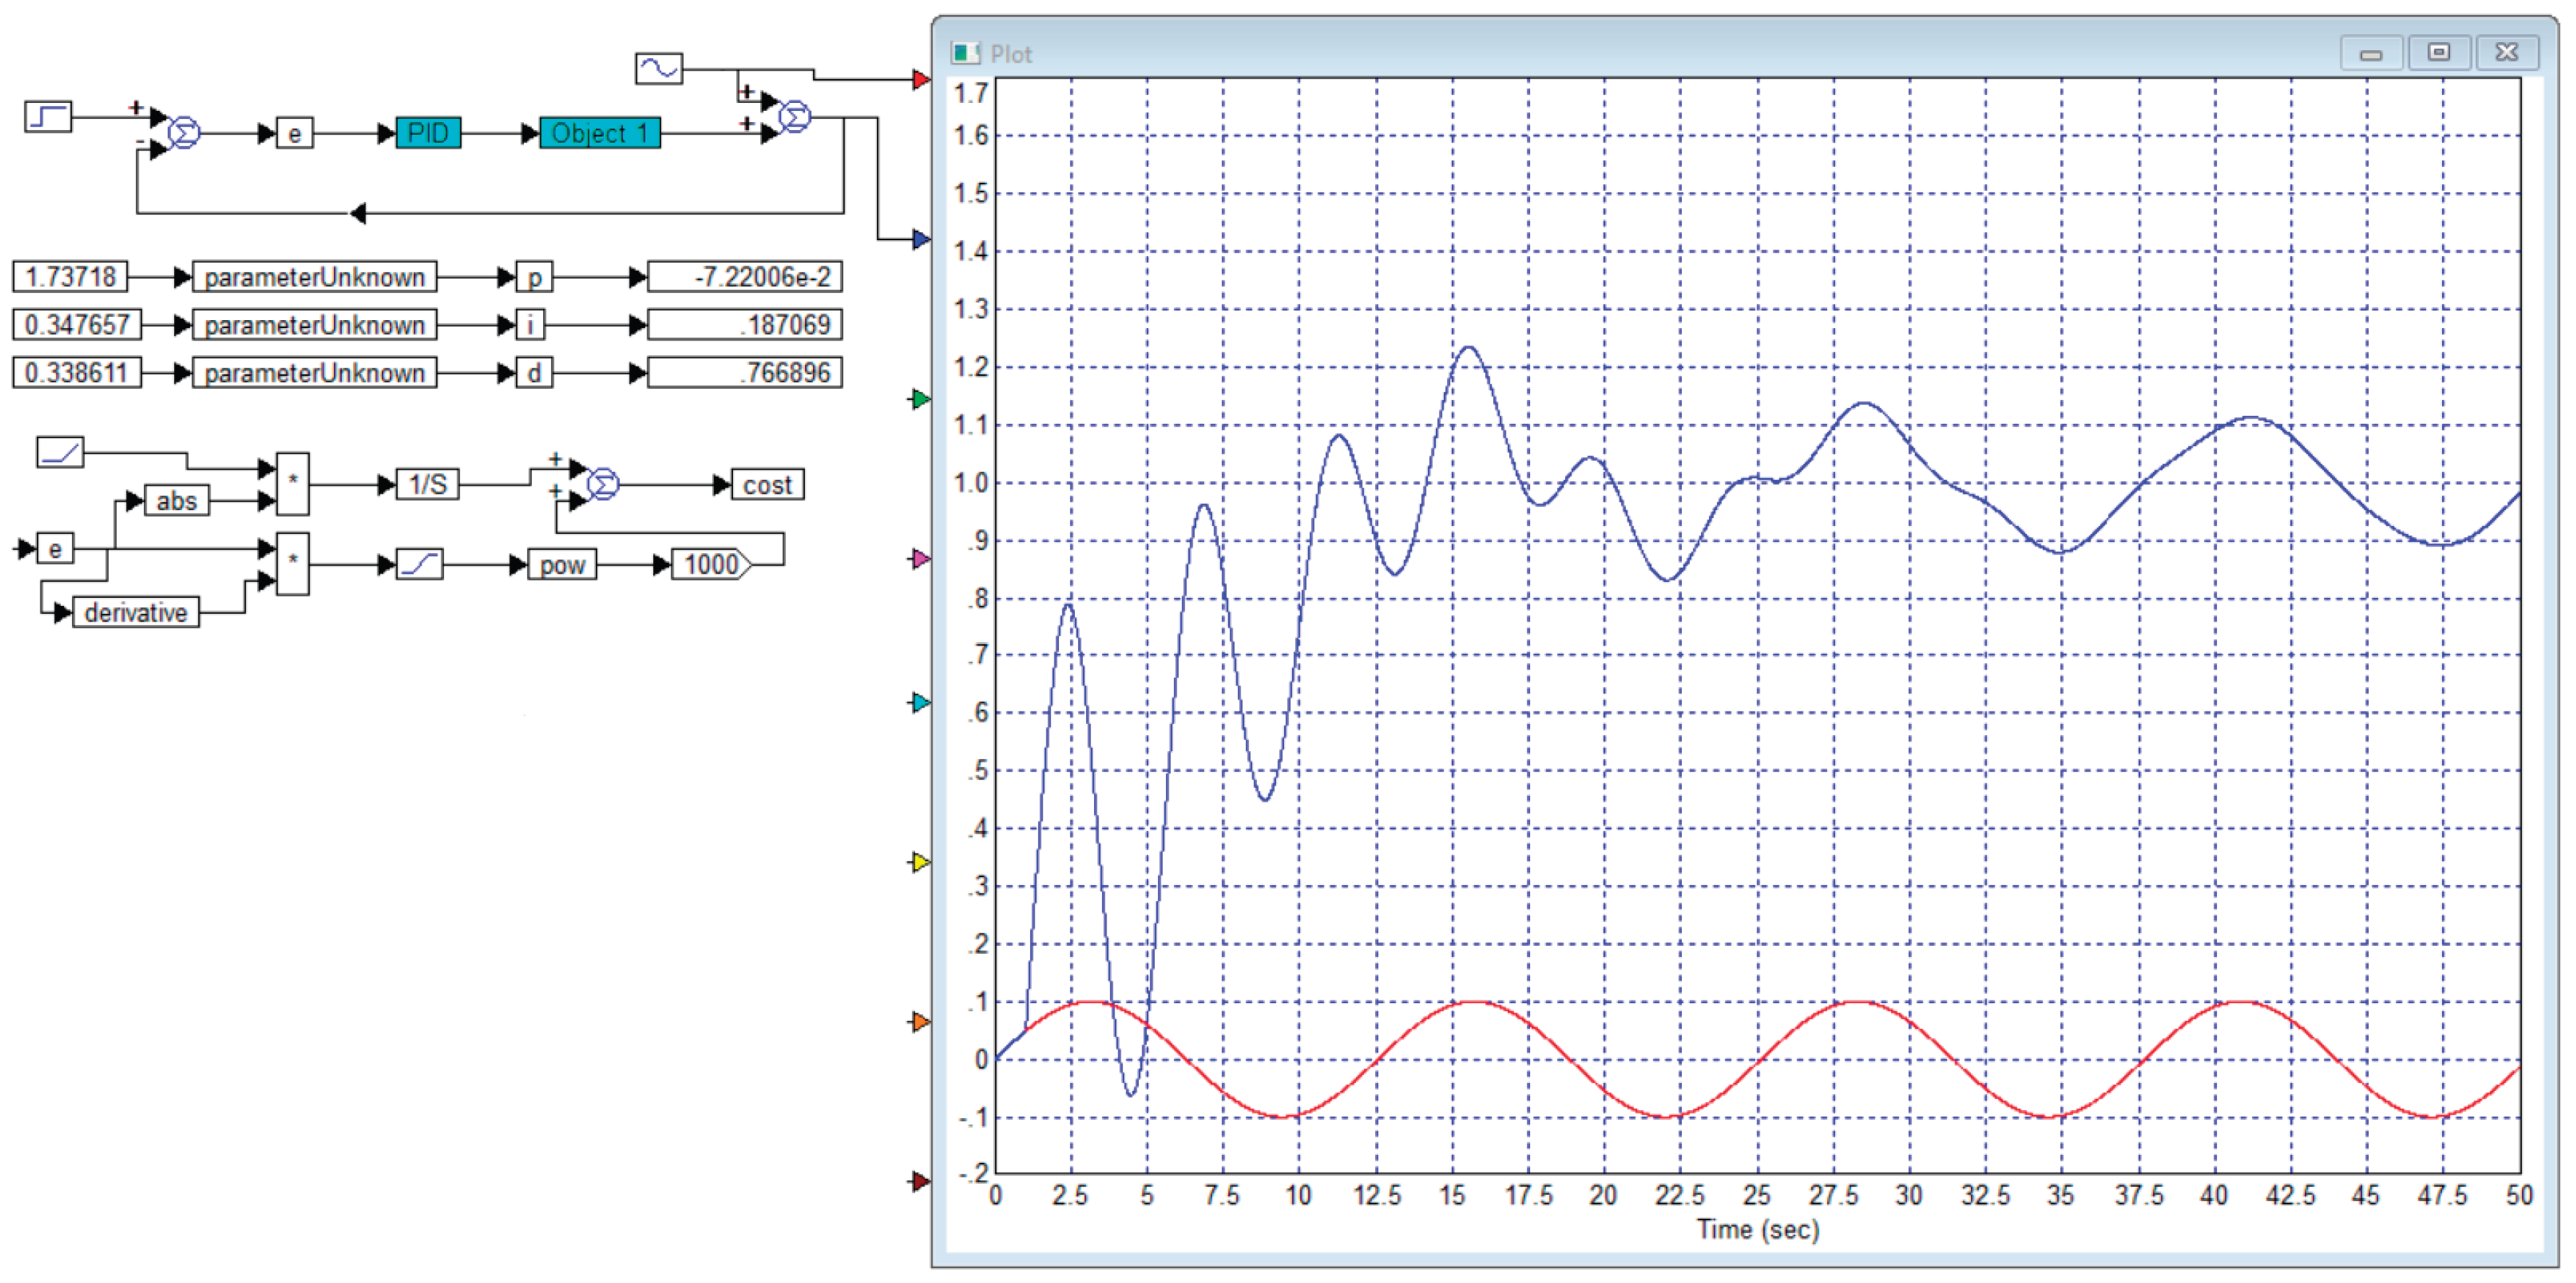
Task: Click the limit block before pow
Action: click(x=420, y=564)
